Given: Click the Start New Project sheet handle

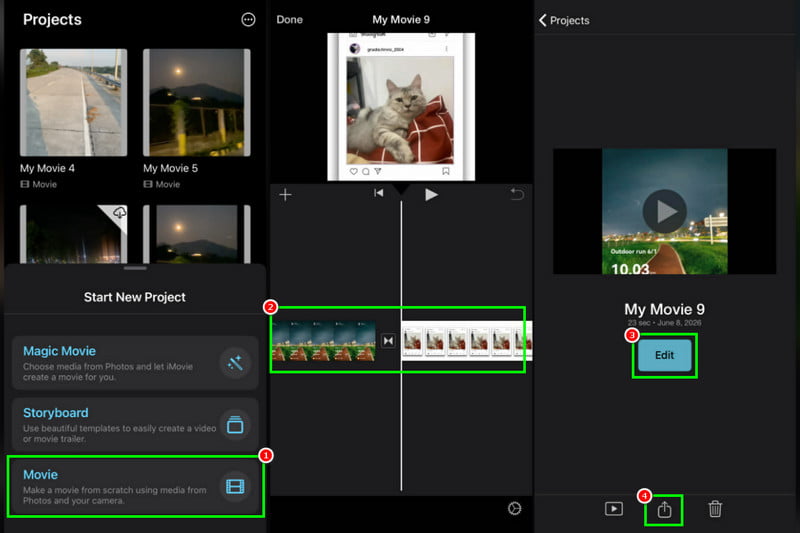Looking at the screenshot, I should 135,268.
